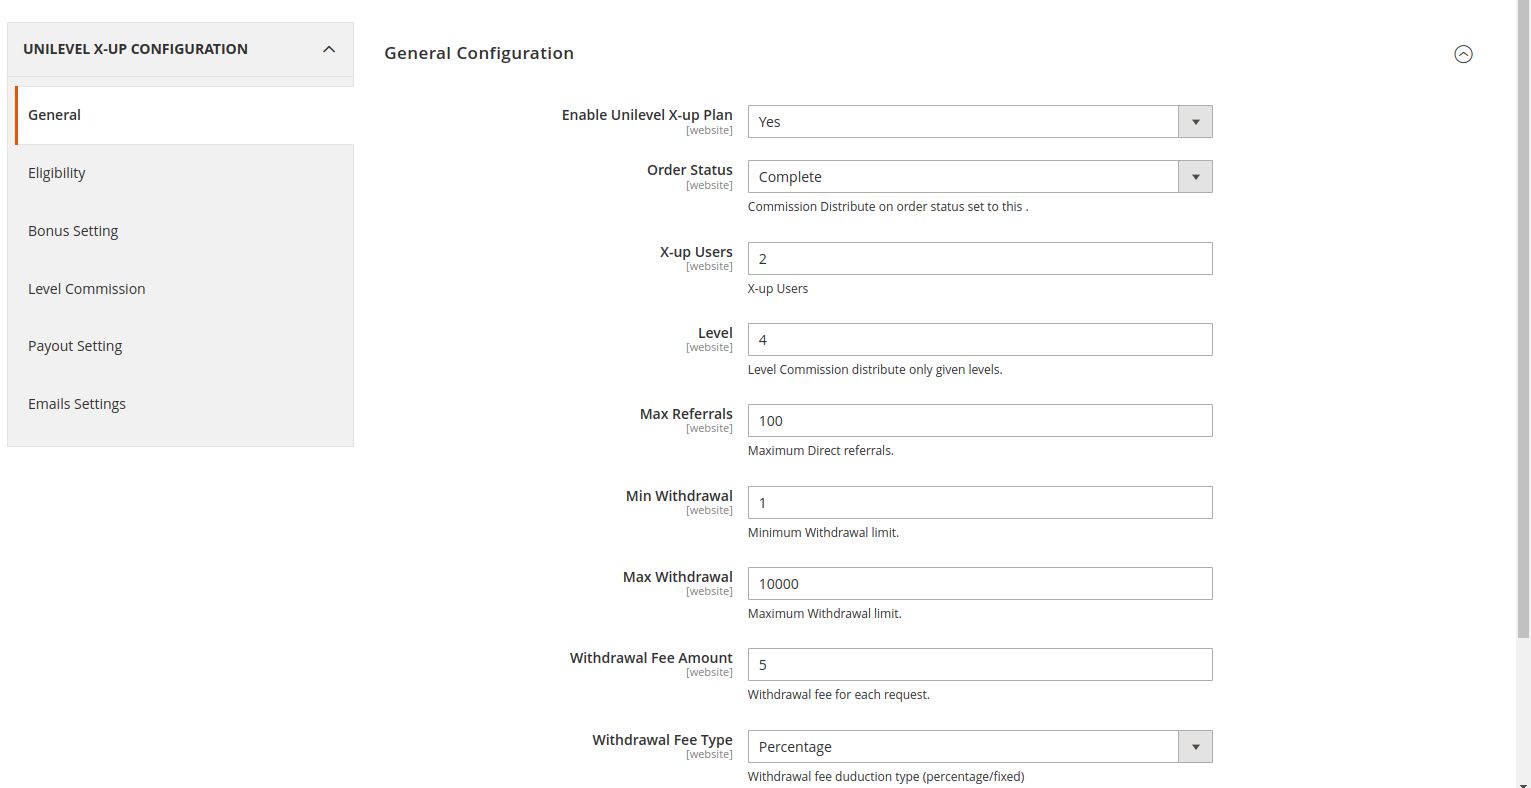This screenshot has width=1531, height=788.
Task: Focus the Level input field
Action: coord(979,340)
